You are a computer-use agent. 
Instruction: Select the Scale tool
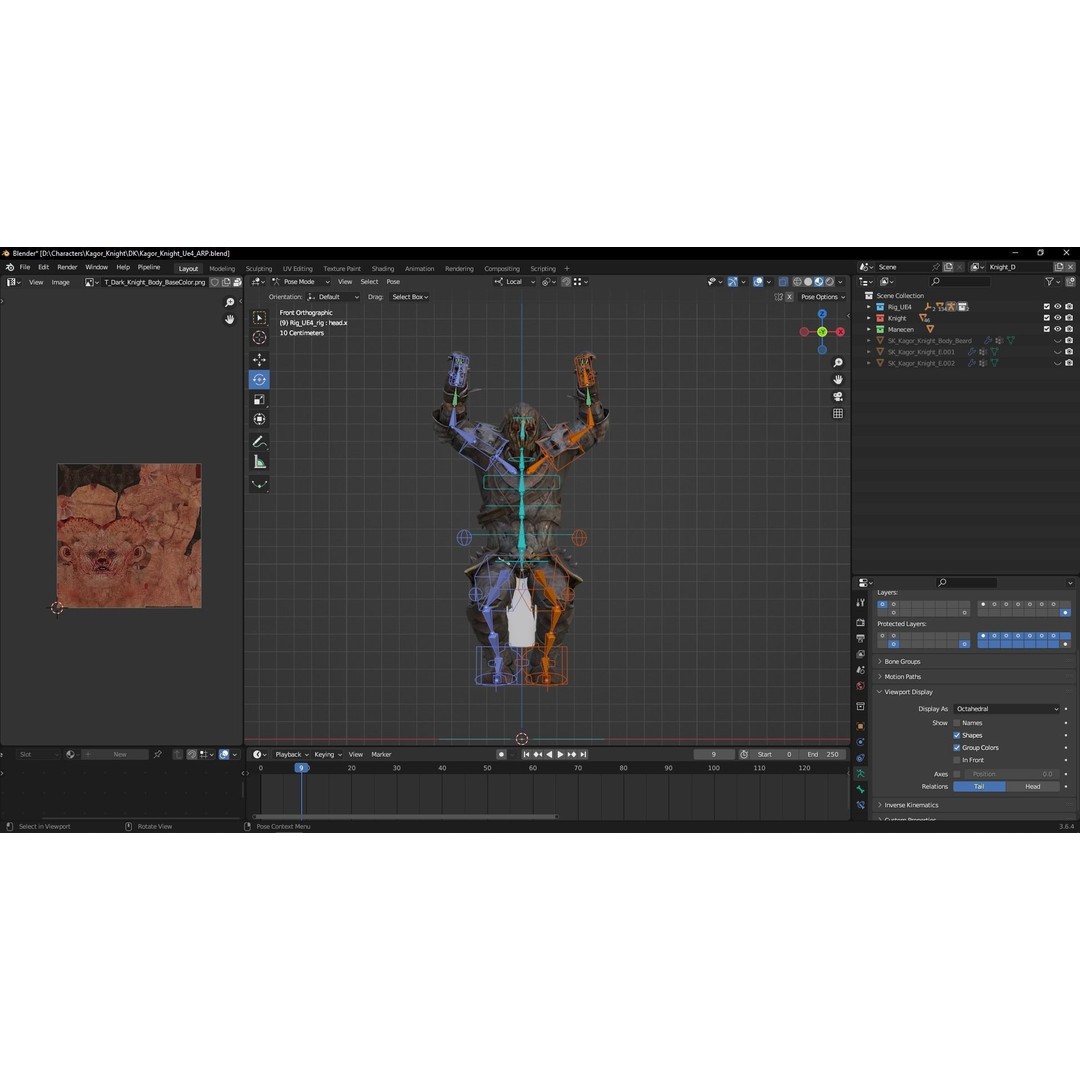[x=259, y=399]
